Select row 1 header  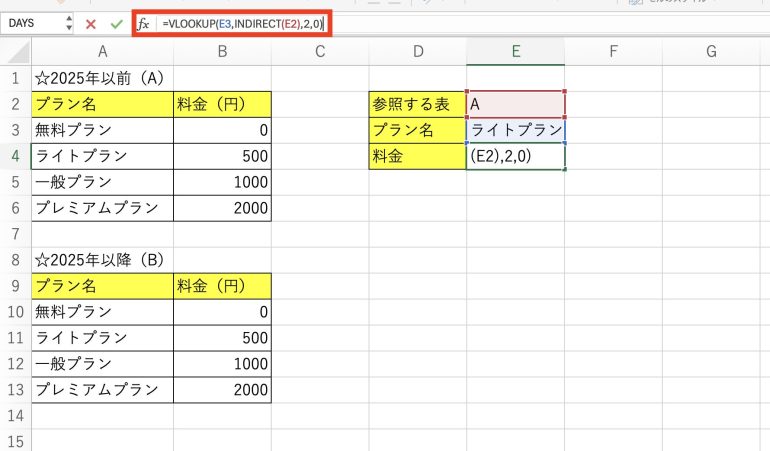point(16,78)
